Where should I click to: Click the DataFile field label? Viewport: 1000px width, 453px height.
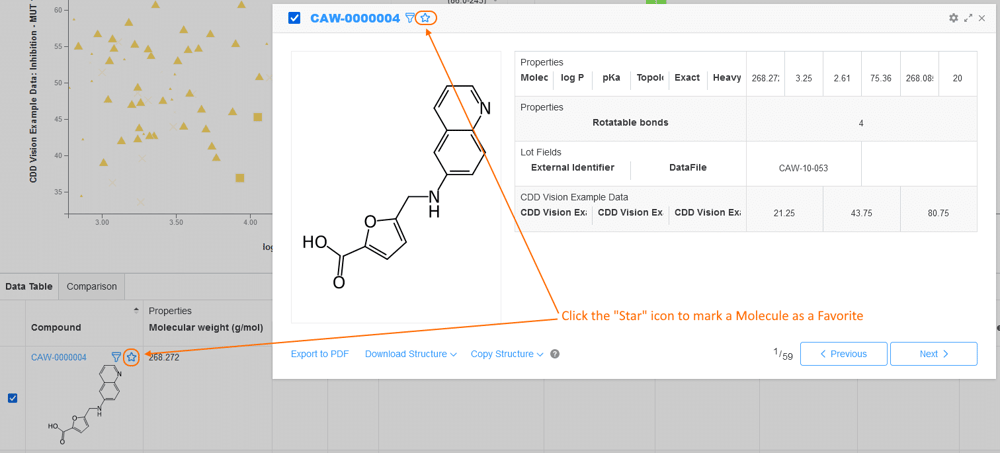688,168
